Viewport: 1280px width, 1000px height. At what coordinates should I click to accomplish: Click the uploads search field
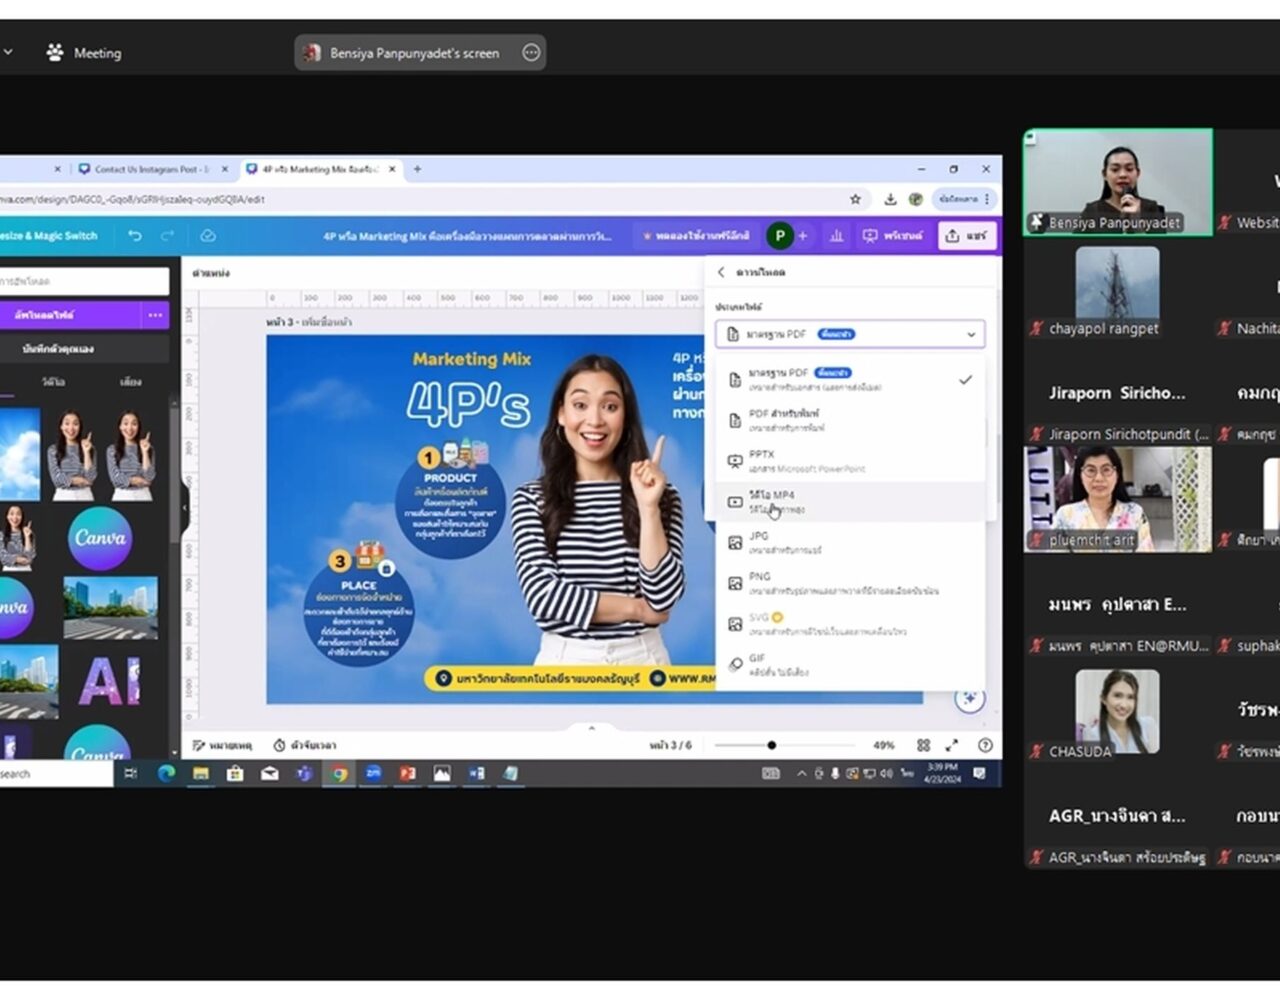(x=84, y=281)
